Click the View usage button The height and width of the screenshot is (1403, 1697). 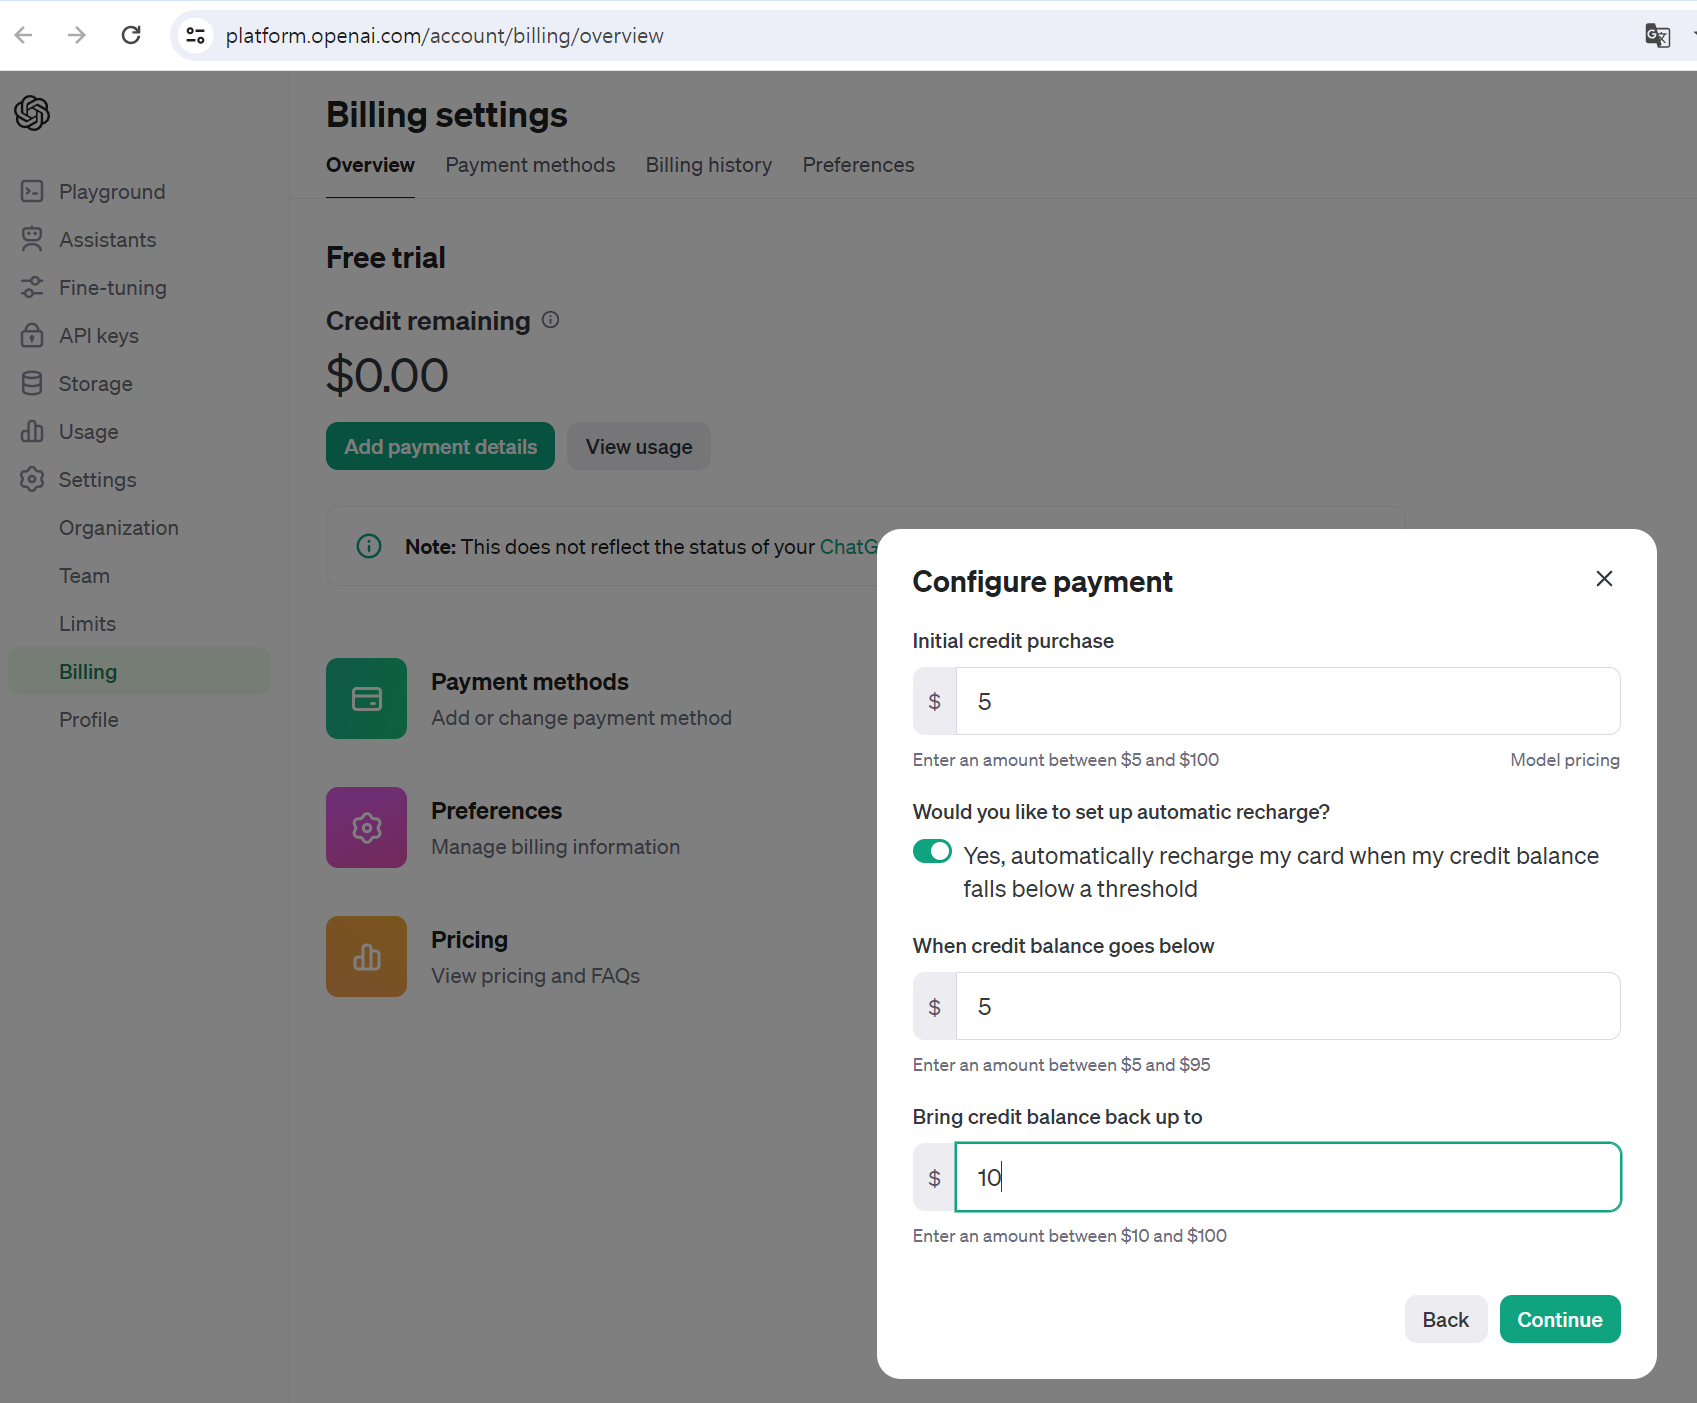[x=639, y=446]
